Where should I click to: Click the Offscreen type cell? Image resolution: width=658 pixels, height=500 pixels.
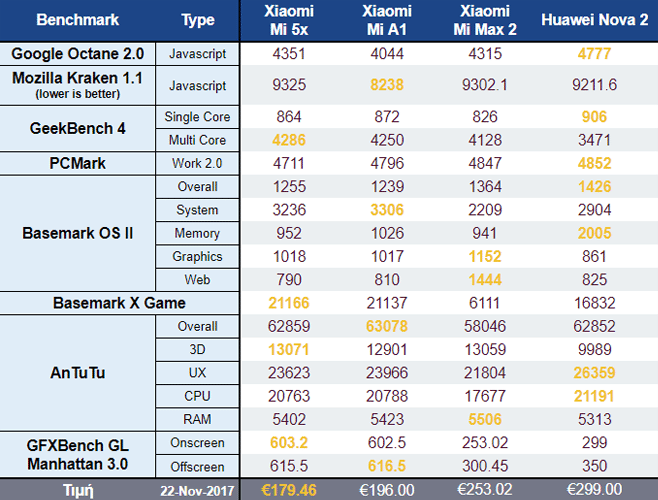[197, 467]
